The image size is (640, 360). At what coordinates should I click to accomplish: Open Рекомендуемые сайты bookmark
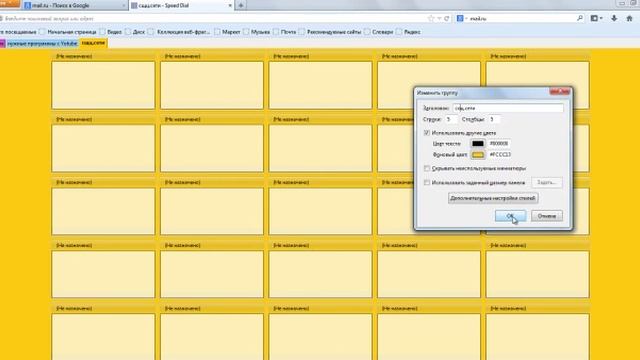click(331, 32)
